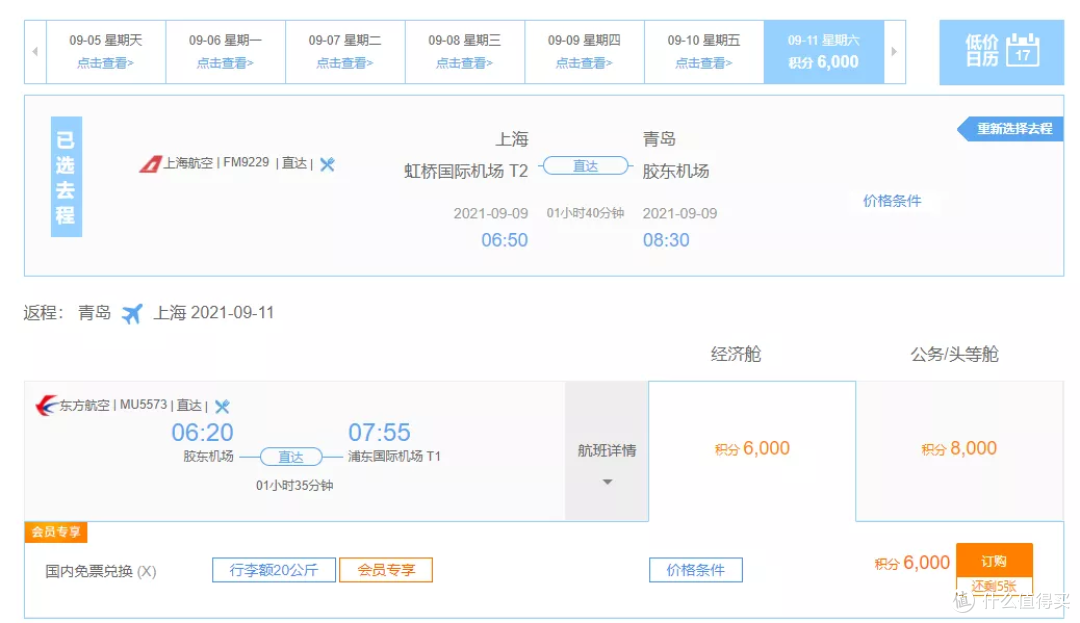Click 价格条件 button in fare row
This screenshot has width=1080, height=623.
pyautogui.click(x=696, y=570)
